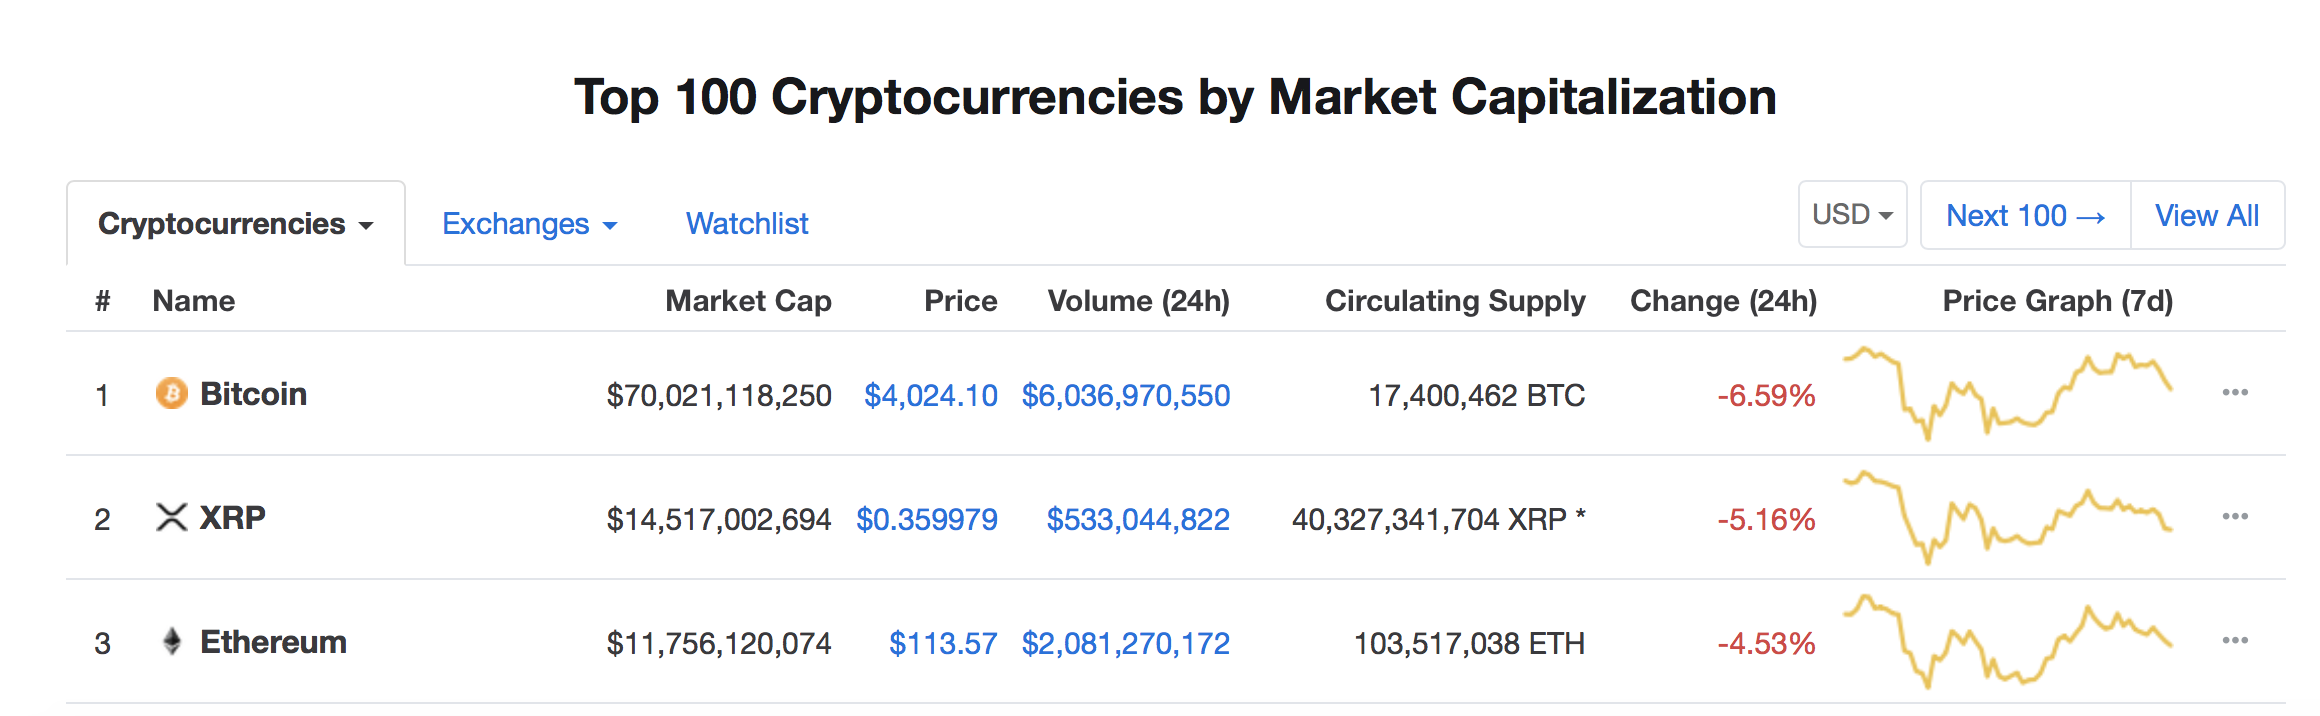Open Bitcoin price link $4,024.10
2320x716 pixels.
coord(931,396)
